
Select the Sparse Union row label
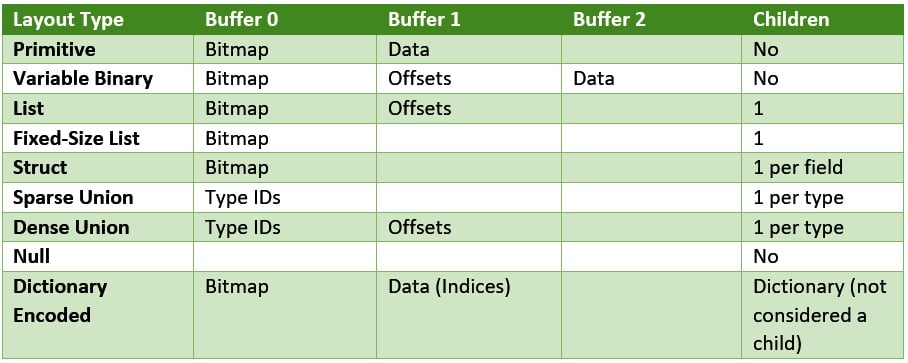pyautogui.click(x=98, y=197)
